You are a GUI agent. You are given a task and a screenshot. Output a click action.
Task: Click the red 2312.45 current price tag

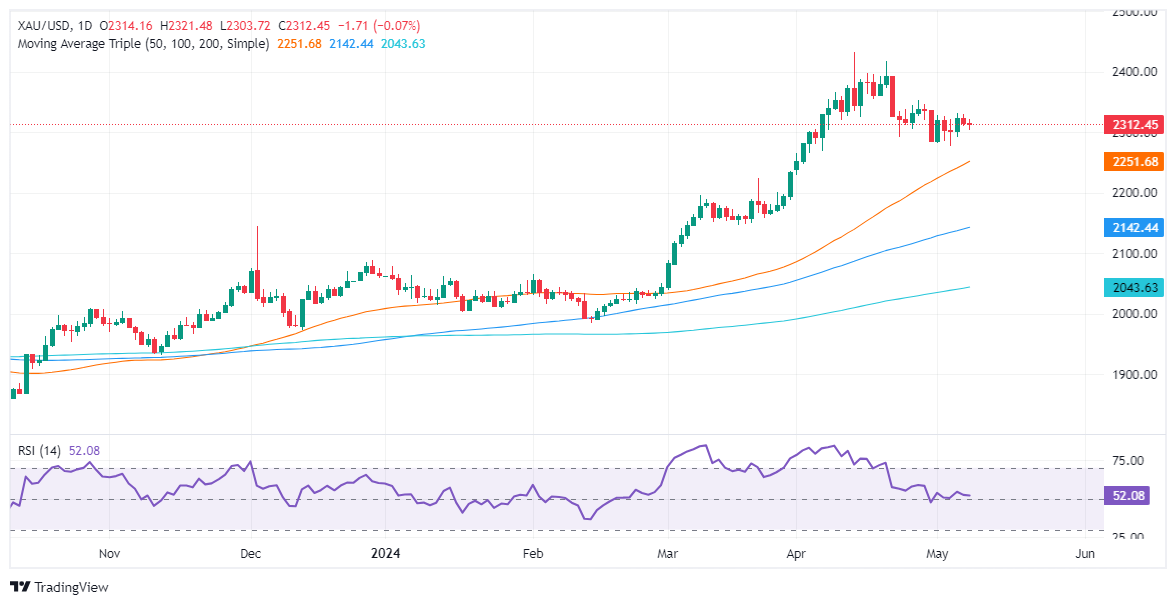click(x=1127, y=125)
